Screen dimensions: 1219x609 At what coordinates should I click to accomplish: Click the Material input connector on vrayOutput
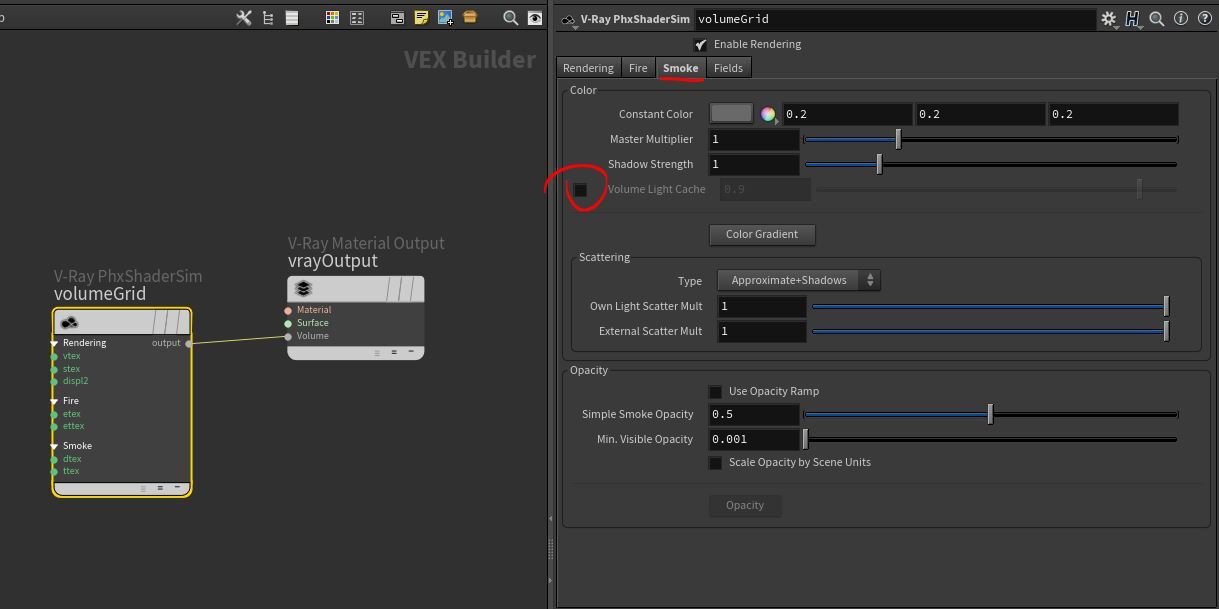point(288,310)
